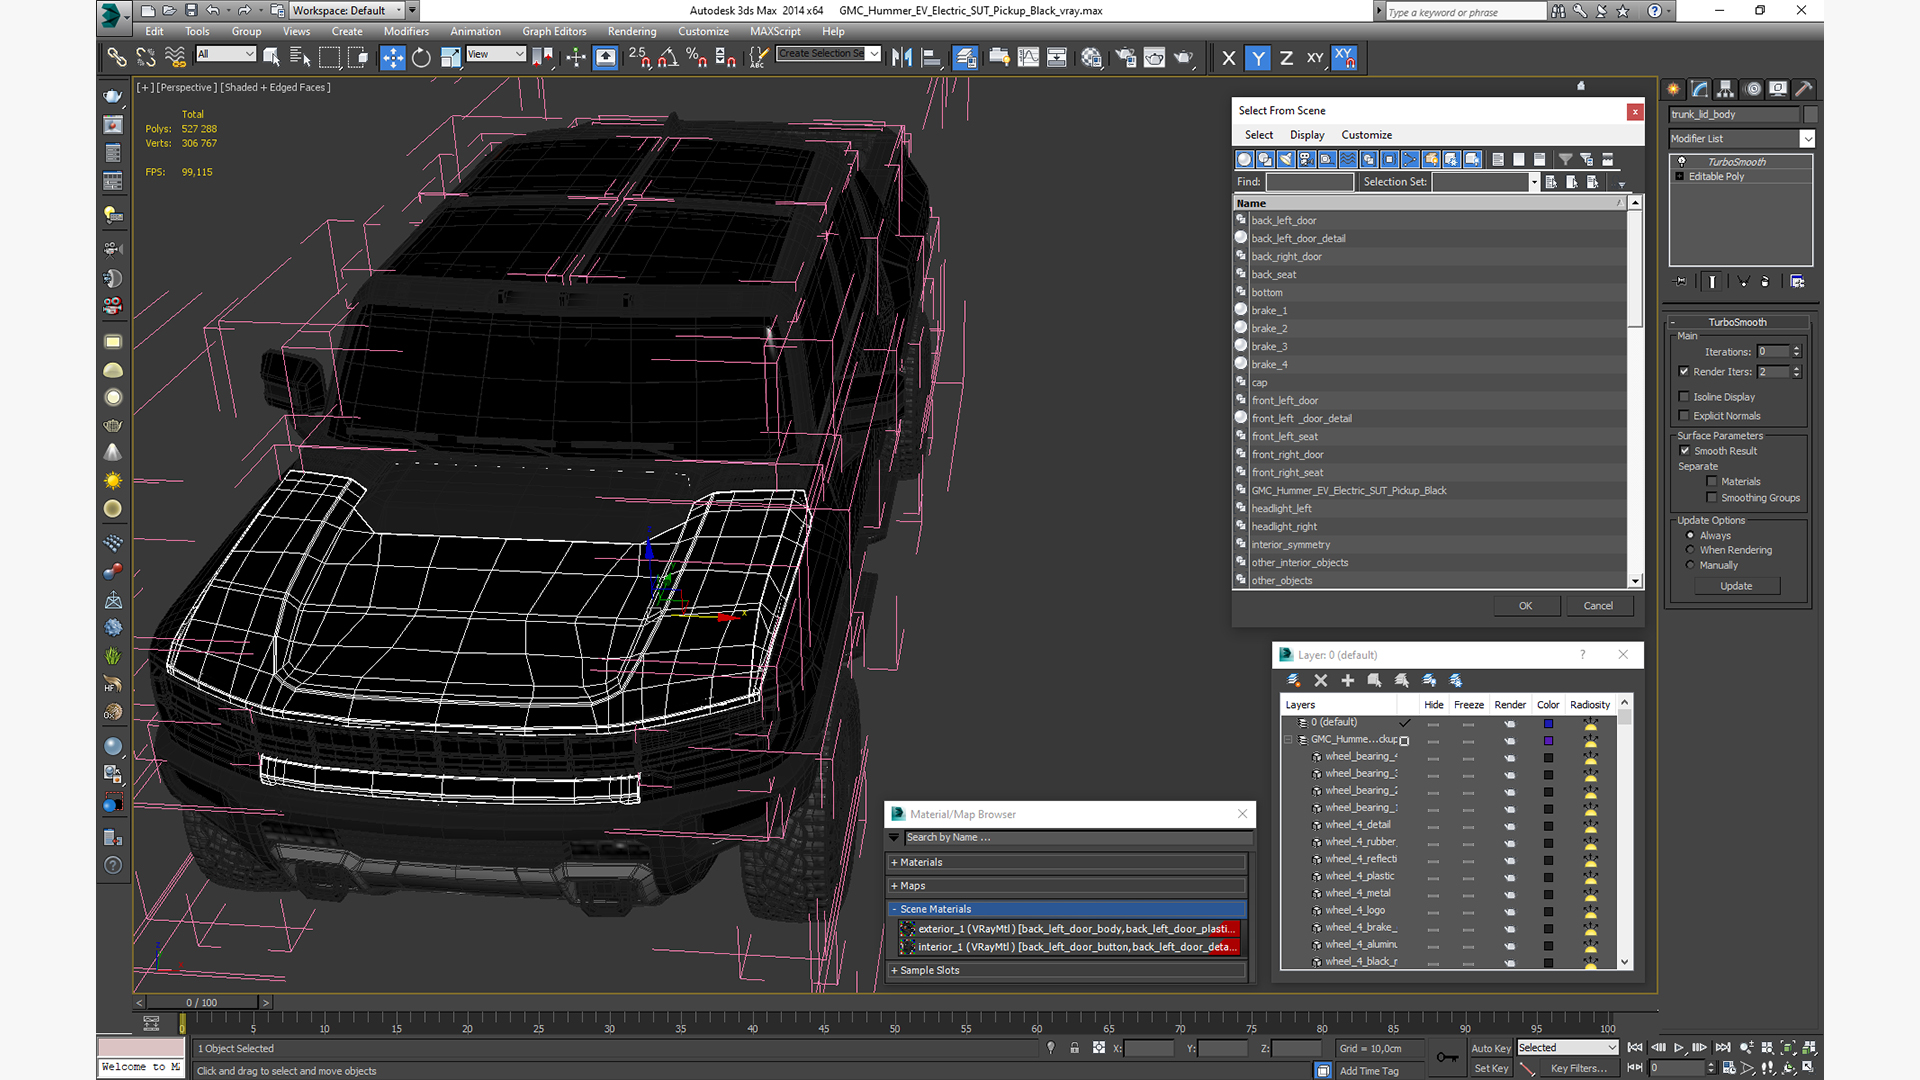This screenshot has width=1920, height=1080.
Task: Select When Rendering update option
Action: (1690, 550)
